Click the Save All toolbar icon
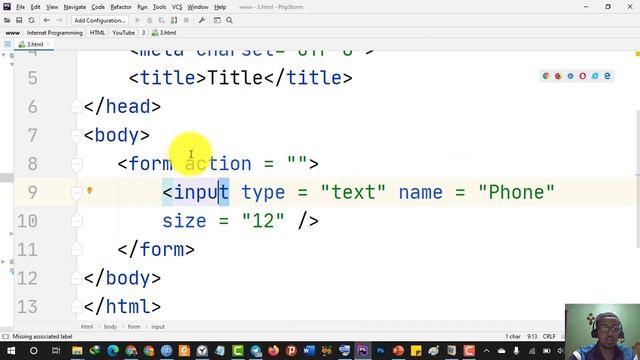The height and width of the screenshot is (360, 640). (x=19, y=20)
